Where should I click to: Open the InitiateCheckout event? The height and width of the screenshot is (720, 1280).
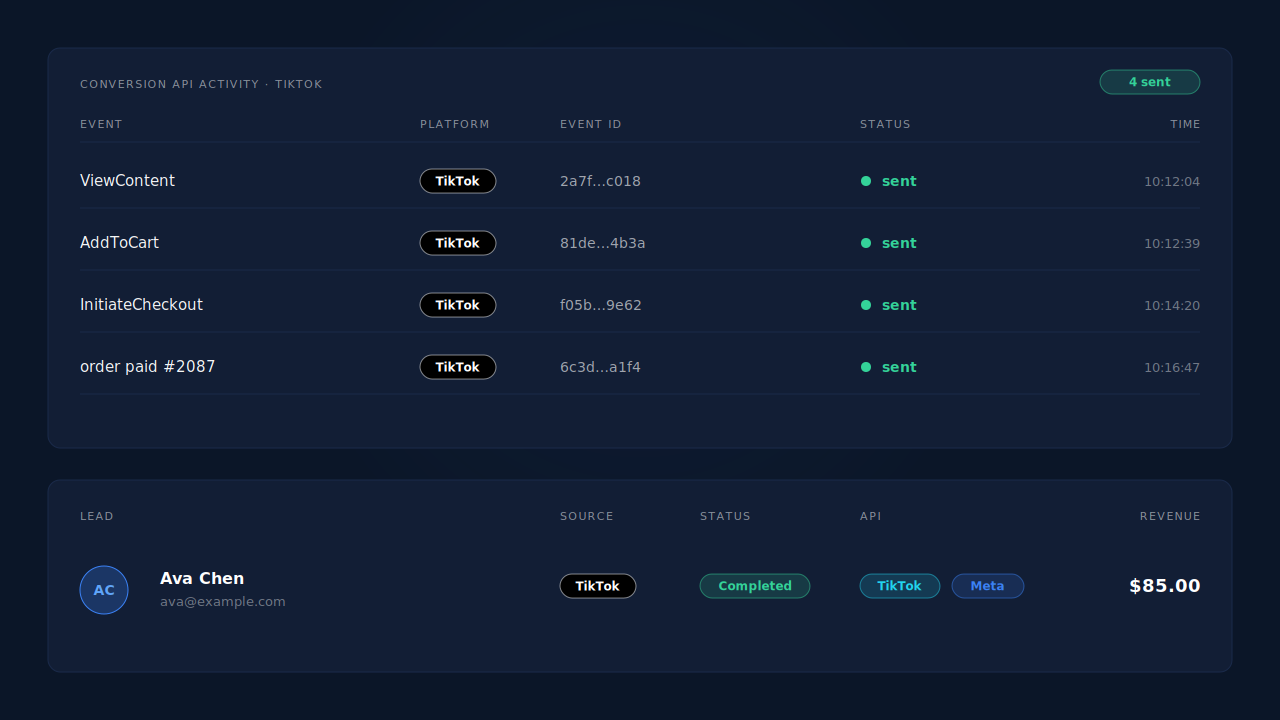(141, 305)
